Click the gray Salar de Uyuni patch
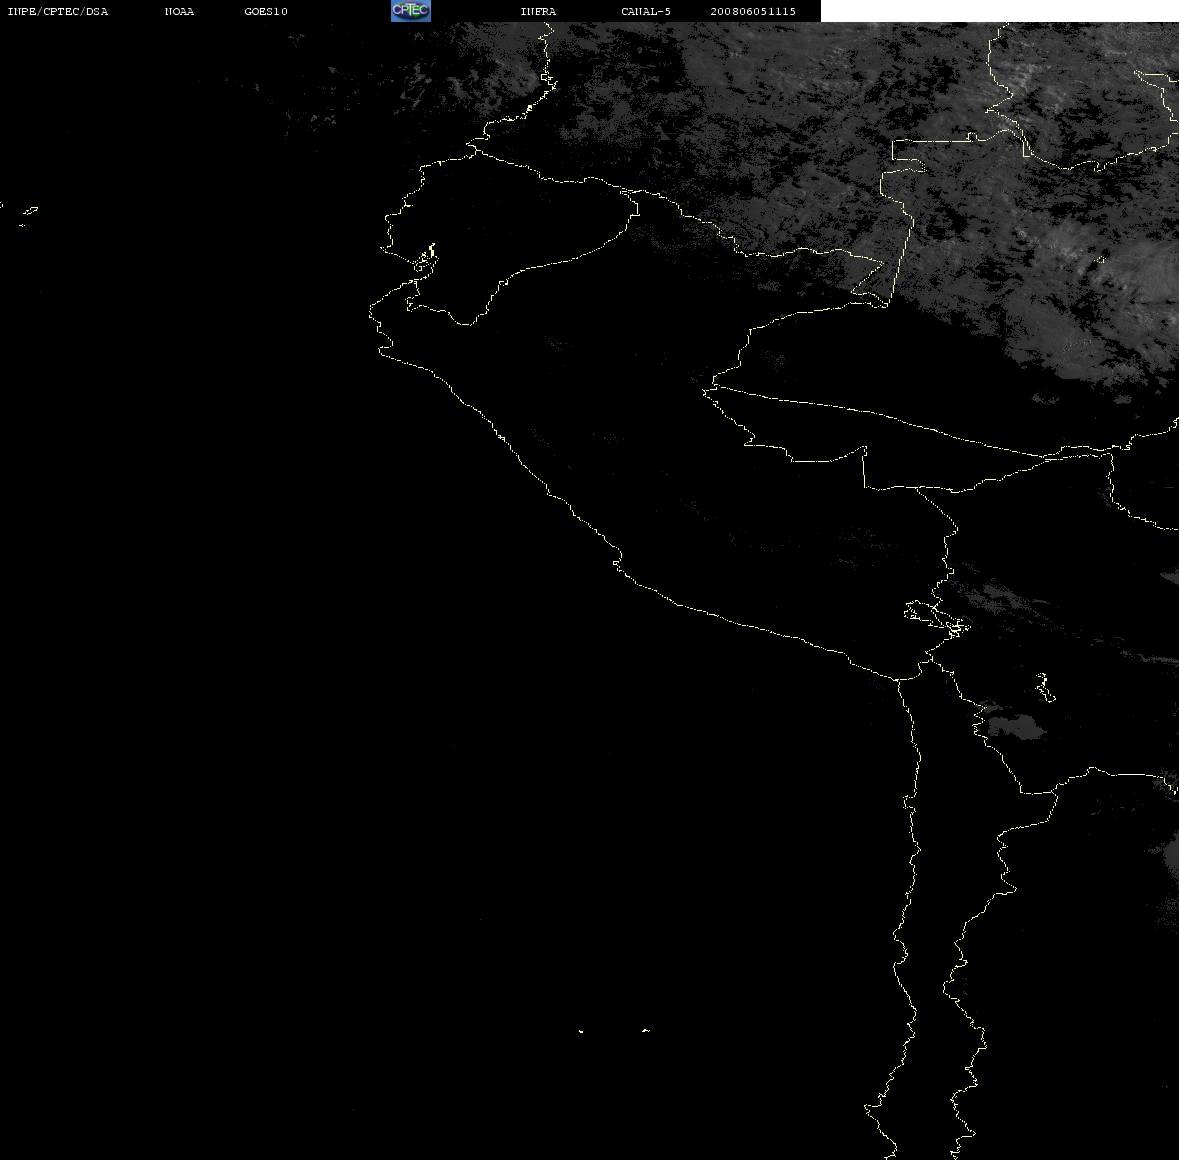1179x1160 pixels. coord(1015,728)
